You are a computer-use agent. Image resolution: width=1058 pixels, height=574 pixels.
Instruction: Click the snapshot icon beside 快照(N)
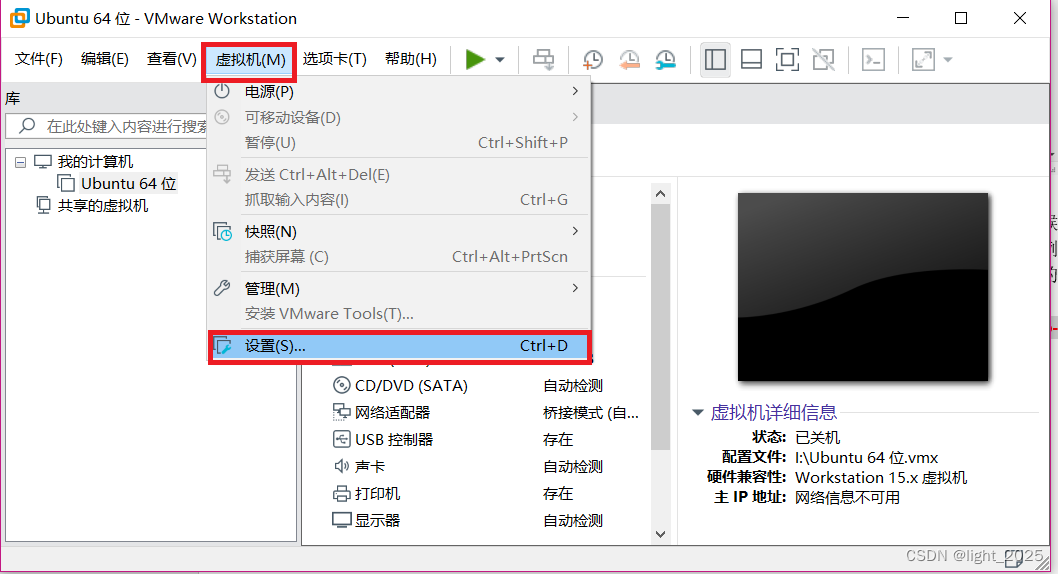point(223,231)
